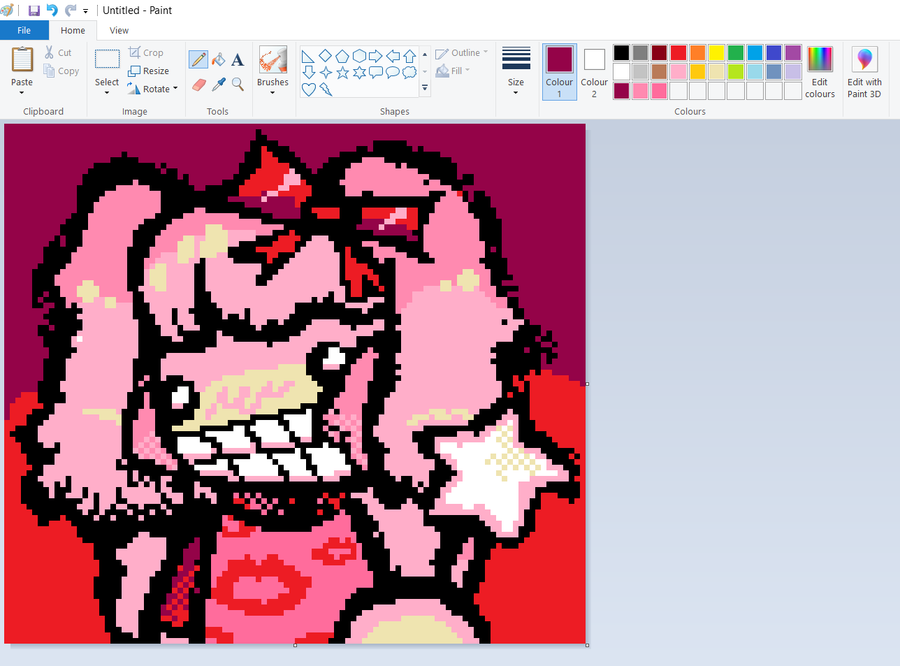The image size is (900, 666).
Task: Select the Text tool
Action: 238,60
